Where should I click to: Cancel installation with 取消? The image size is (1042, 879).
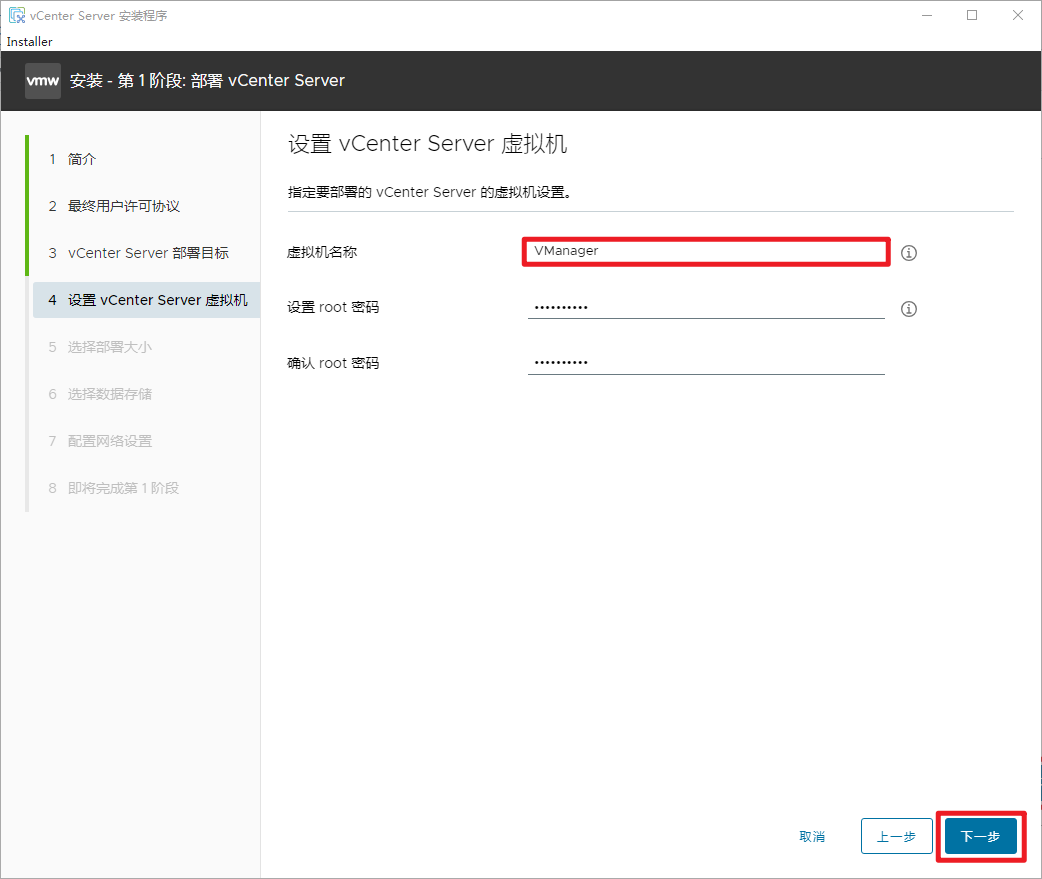812,836
